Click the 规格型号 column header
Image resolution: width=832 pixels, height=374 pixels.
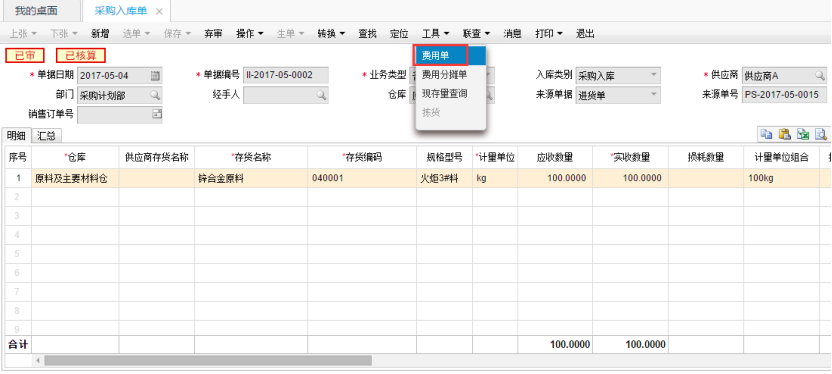tap(445, 157)
